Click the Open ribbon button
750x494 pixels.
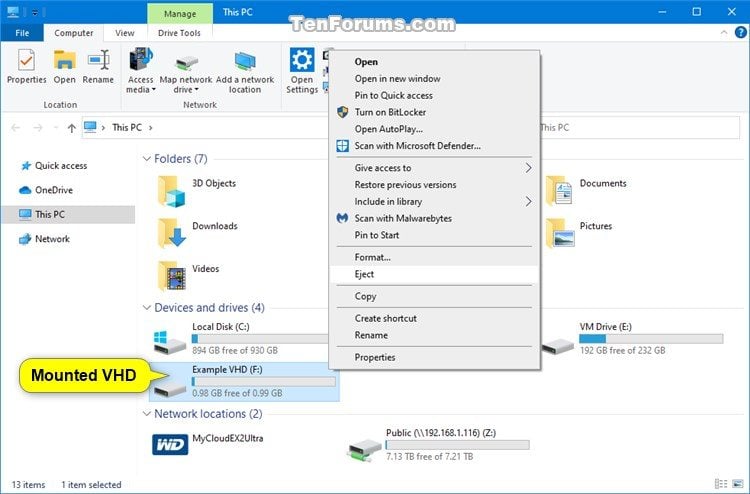click(x=65, y=67)
